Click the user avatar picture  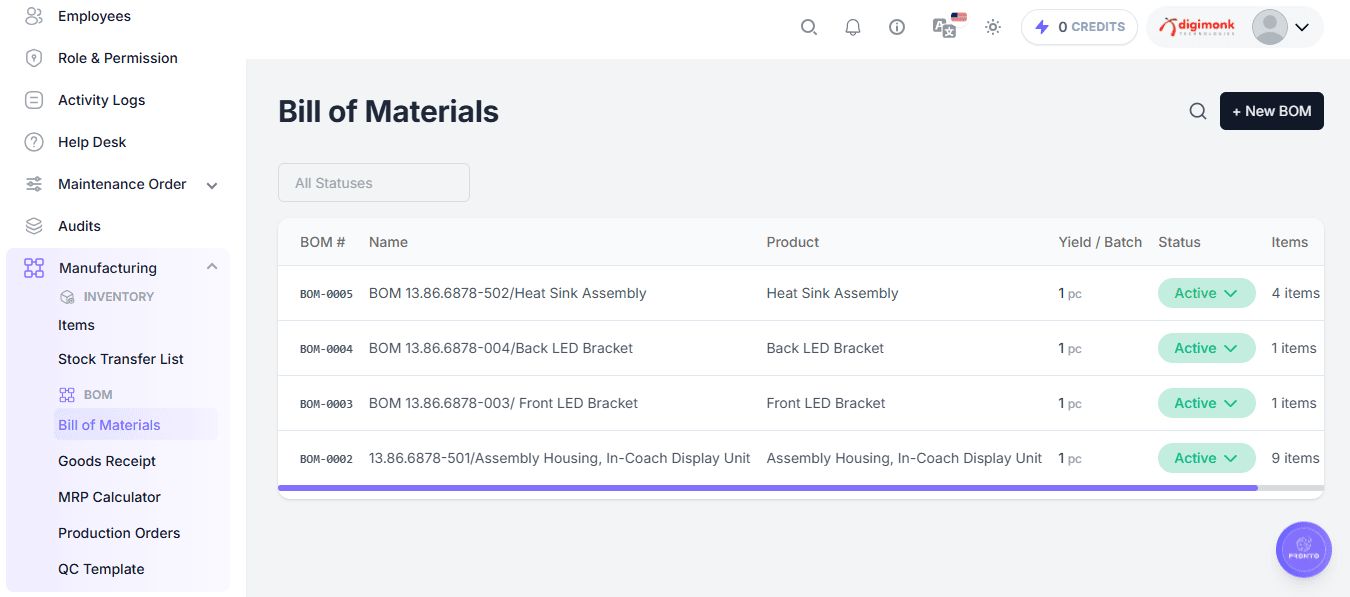[1270, 27]
